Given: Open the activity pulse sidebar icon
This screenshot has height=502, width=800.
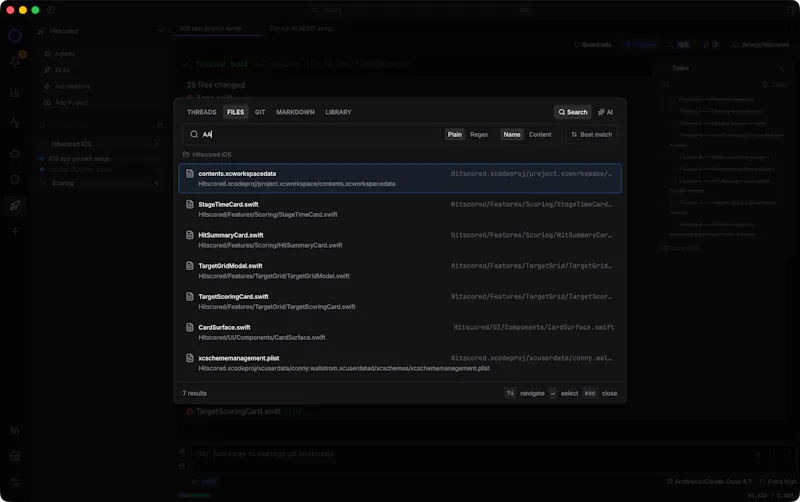Looking at the screenshot, I should (x=15, y=123).
